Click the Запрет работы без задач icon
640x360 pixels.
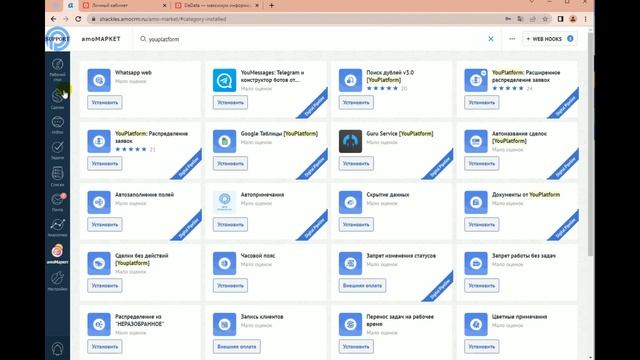[x=476, y=263]
